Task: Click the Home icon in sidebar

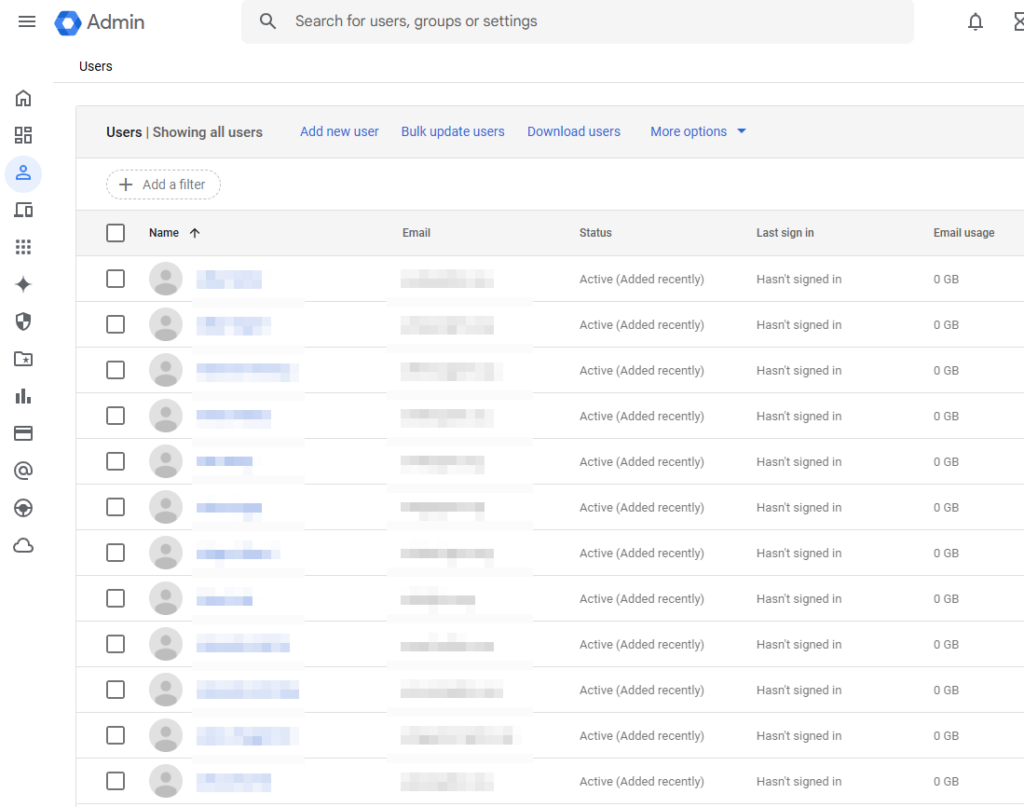Action: point(23,98)
